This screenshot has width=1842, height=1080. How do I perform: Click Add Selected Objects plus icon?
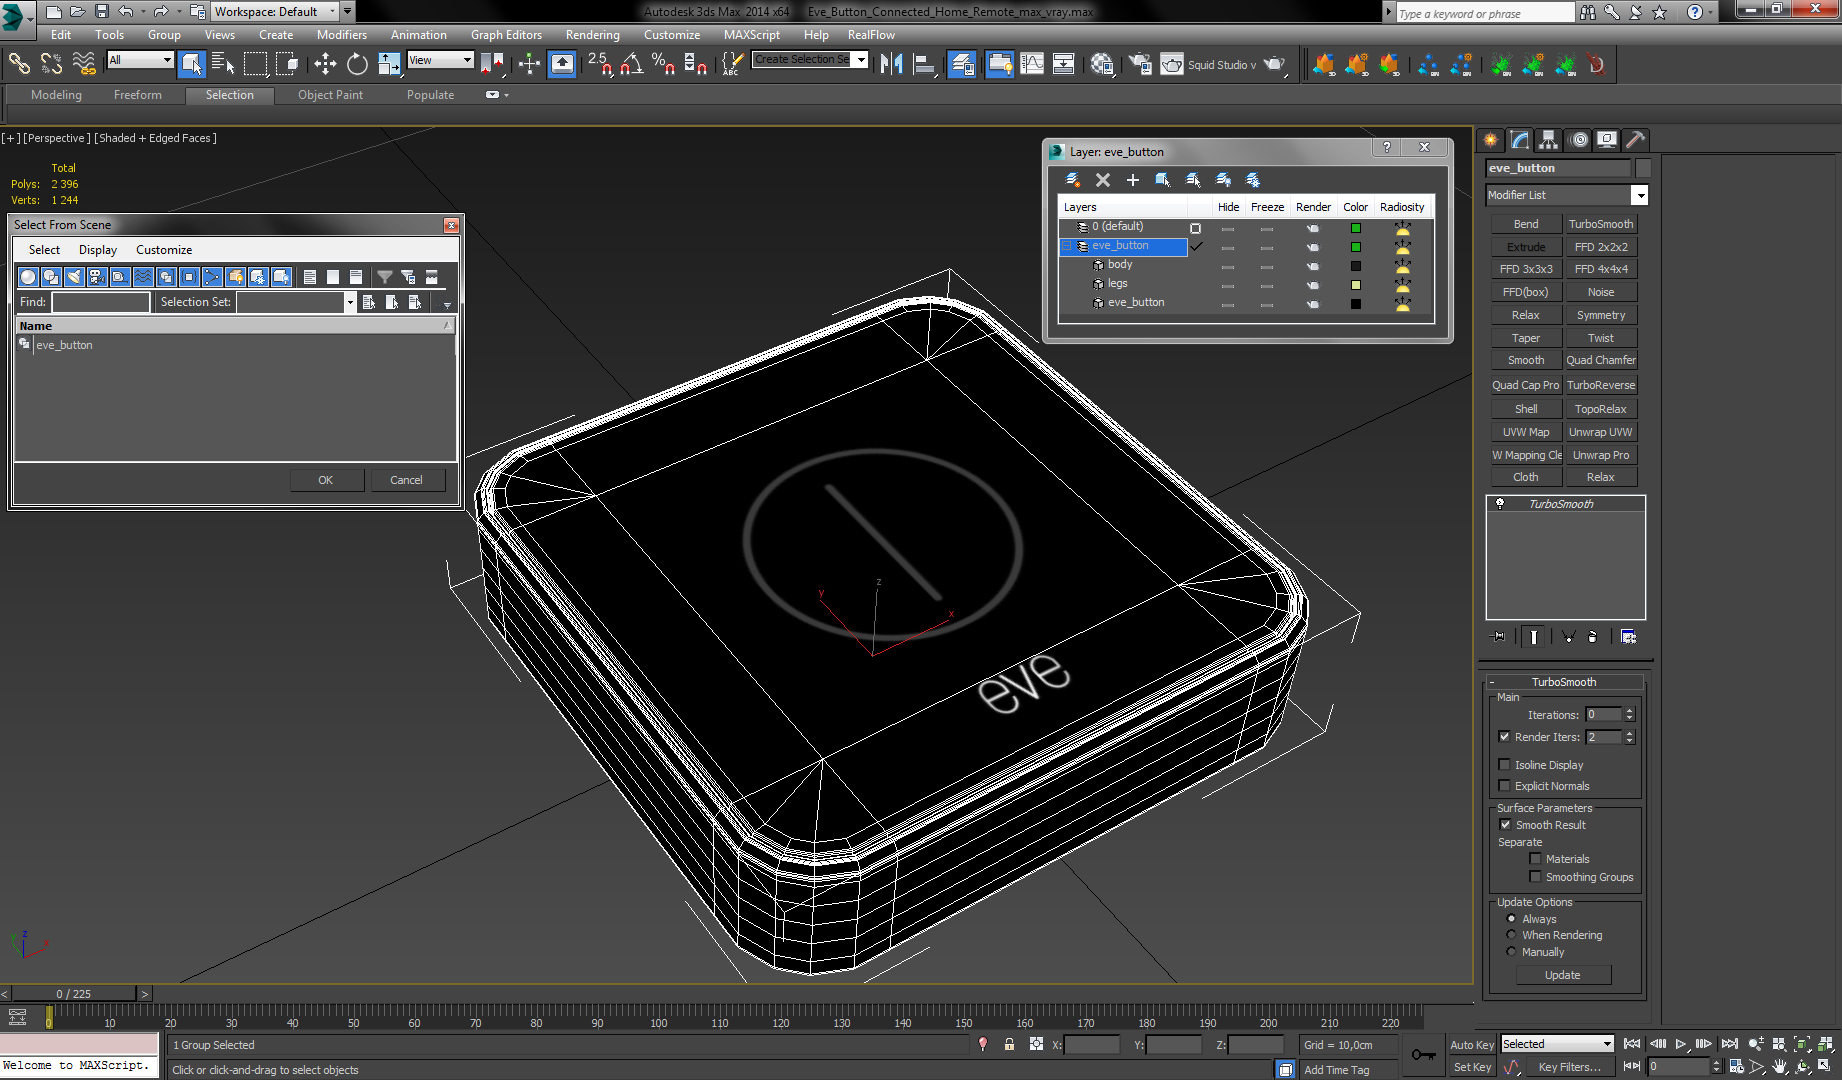tap(1133, 180)
